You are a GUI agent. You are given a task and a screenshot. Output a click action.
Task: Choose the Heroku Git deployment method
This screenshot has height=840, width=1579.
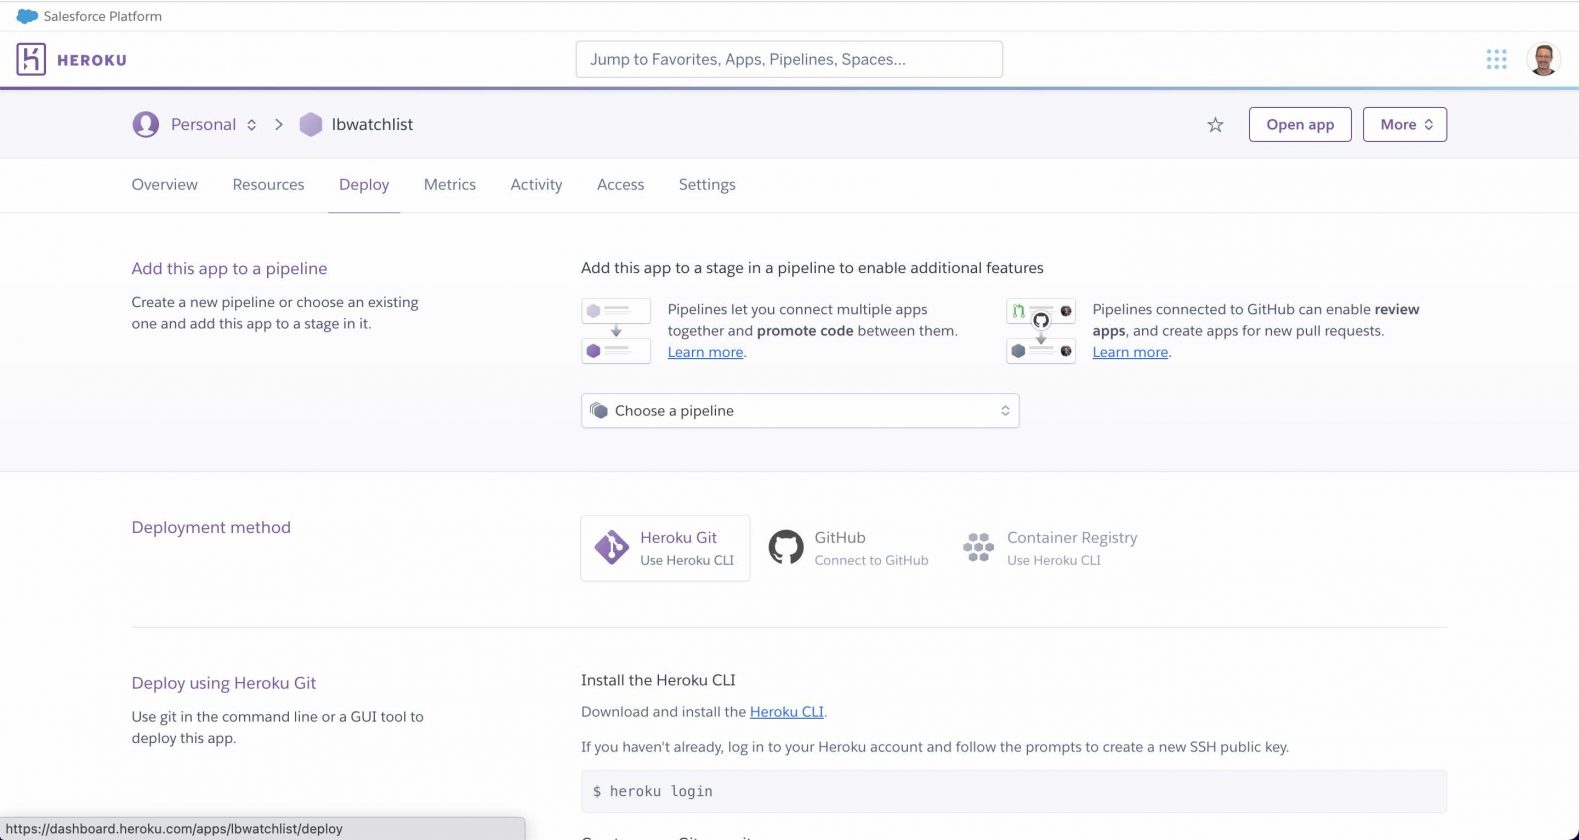(x=665, y=548)
